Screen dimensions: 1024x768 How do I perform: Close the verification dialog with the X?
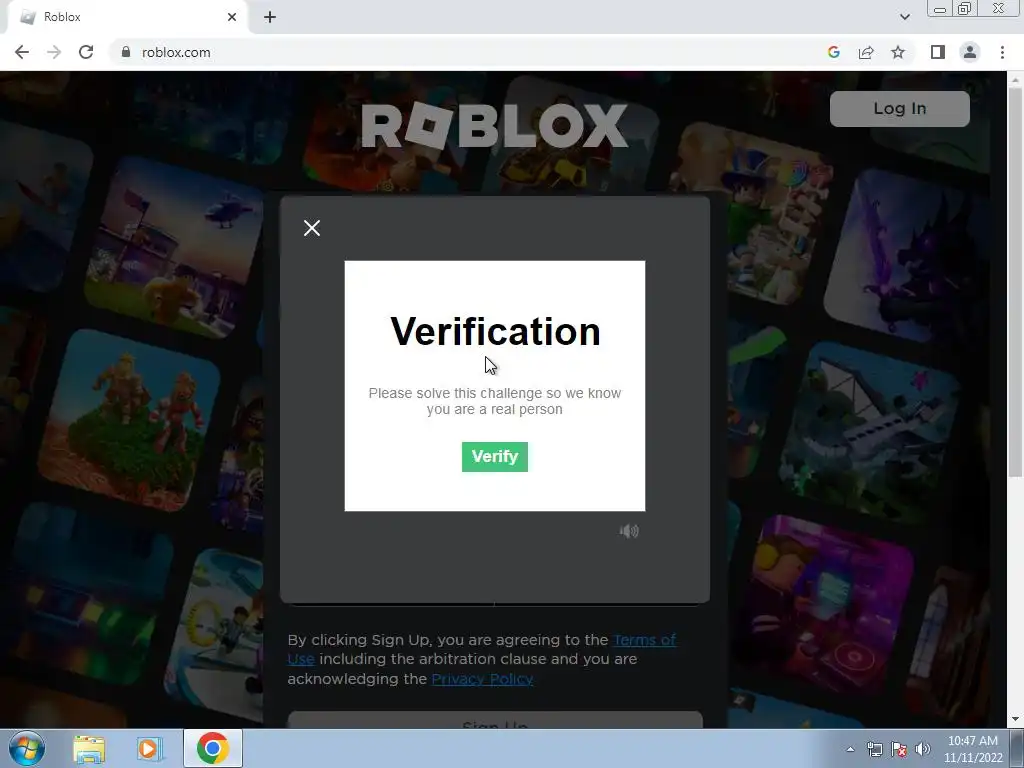[x=312, y=228]
